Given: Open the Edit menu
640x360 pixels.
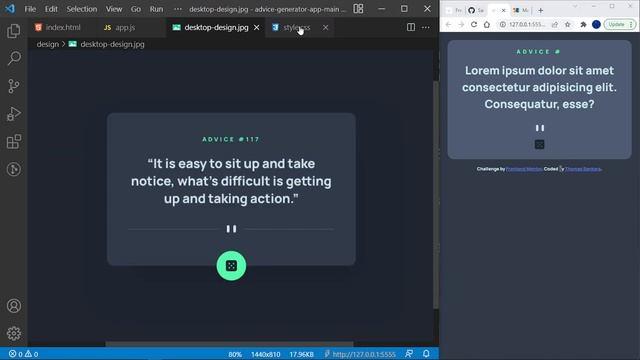Looking at the screenshot, I should click(x=51, y=9).
